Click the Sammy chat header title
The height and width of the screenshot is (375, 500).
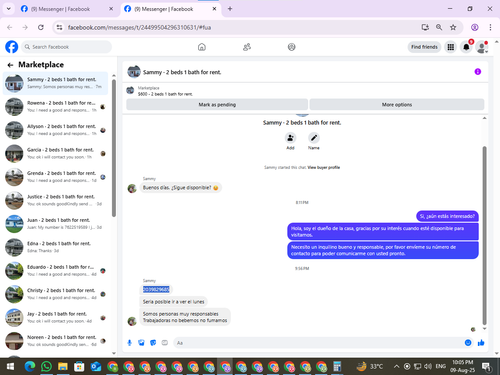(182, 72)
